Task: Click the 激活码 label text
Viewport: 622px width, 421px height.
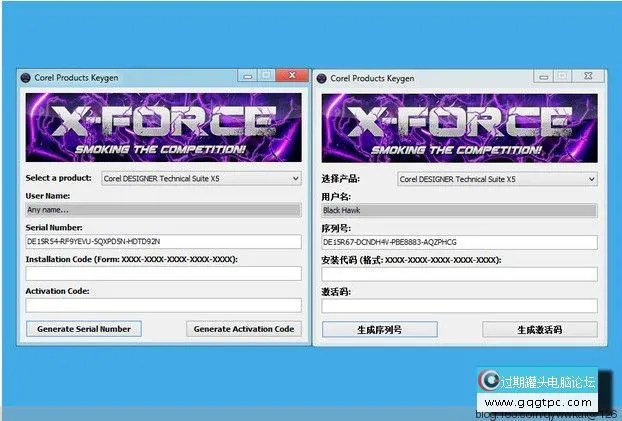Action: pyautogui.click(x=336, y=292)
